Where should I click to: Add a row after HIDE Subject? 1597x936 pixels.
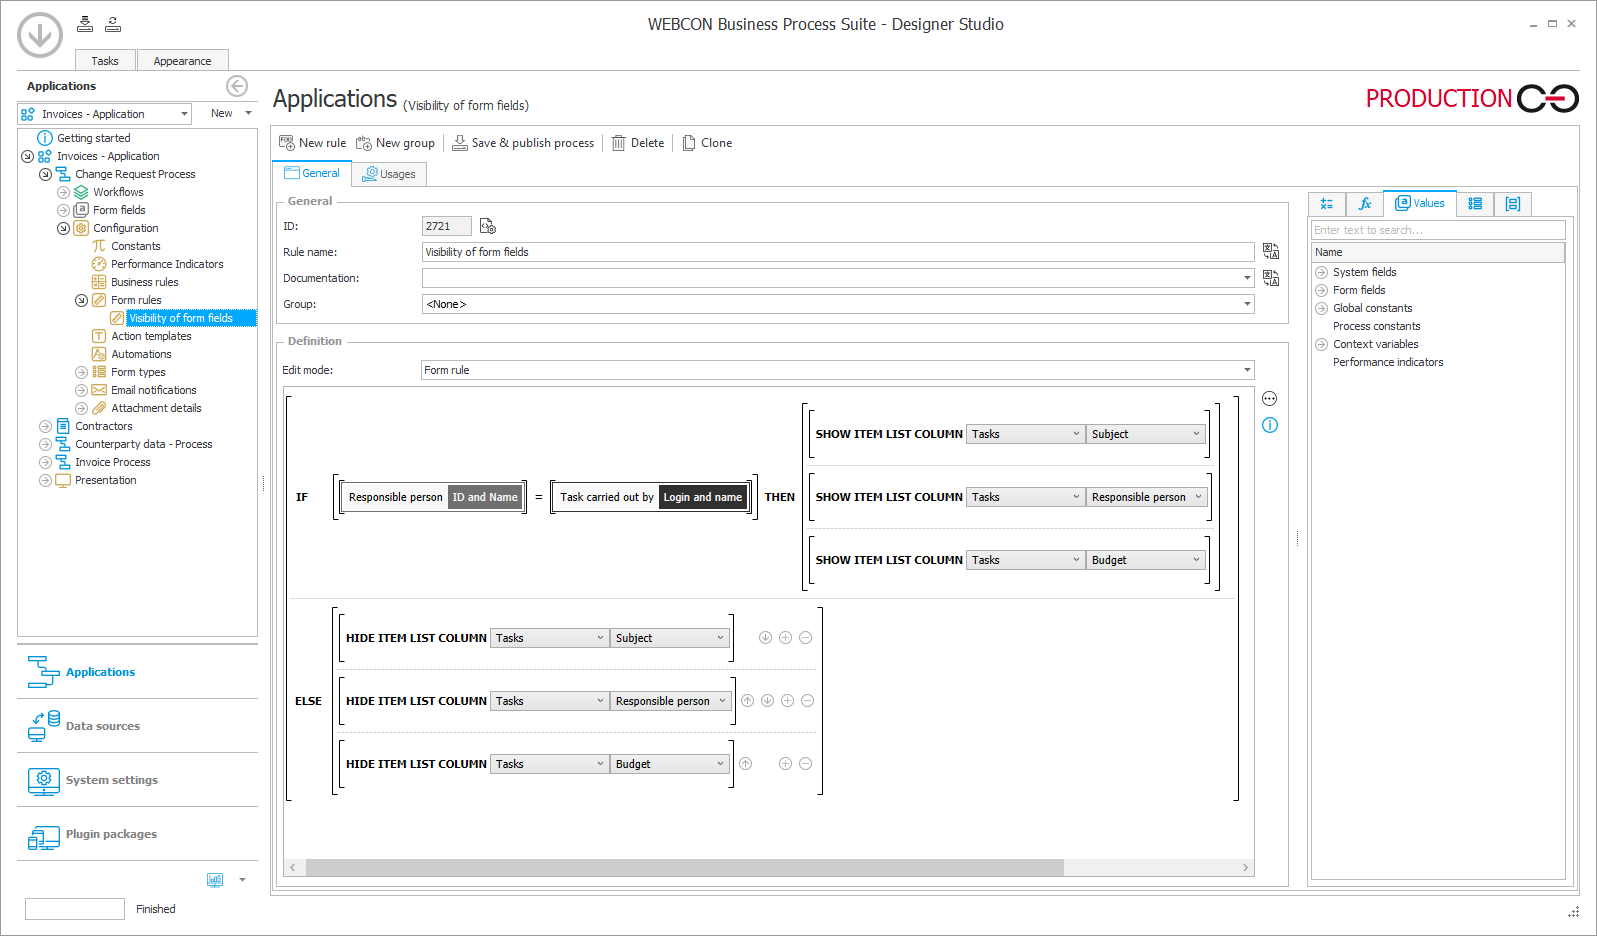(x=785, y=637)
